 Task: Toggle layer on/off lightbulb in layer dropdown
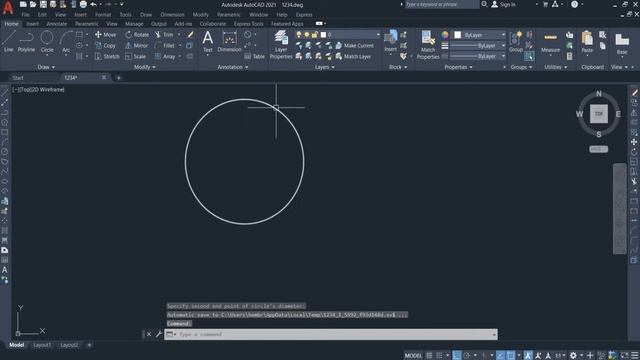click(299, 35)
